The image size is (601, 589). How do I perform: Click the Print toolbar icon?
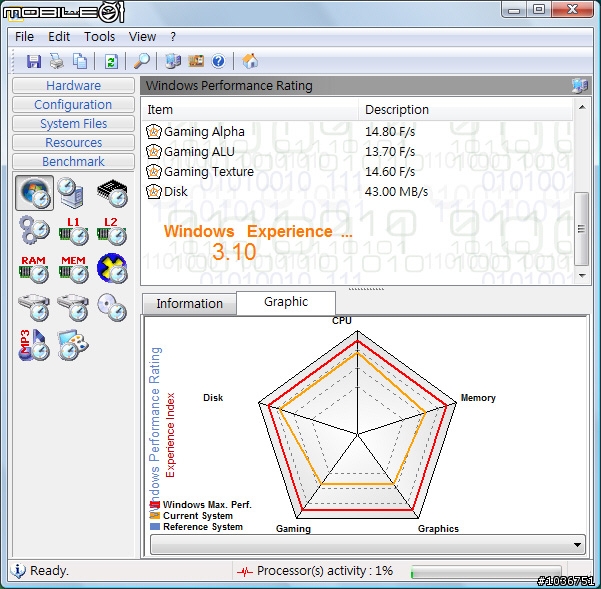57,61
